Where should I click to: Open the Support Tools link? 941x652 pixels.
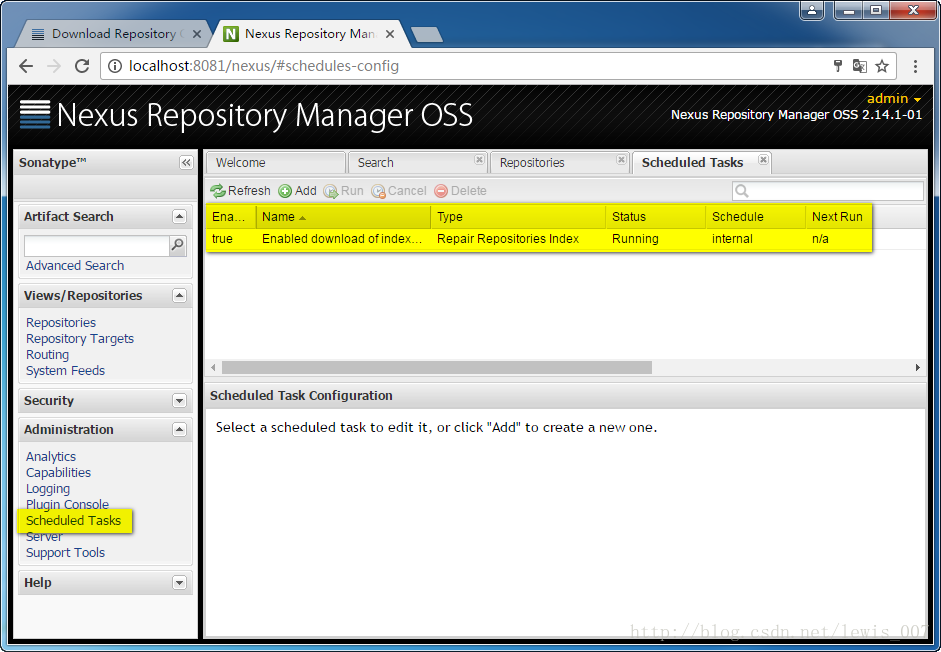(65, 553)
